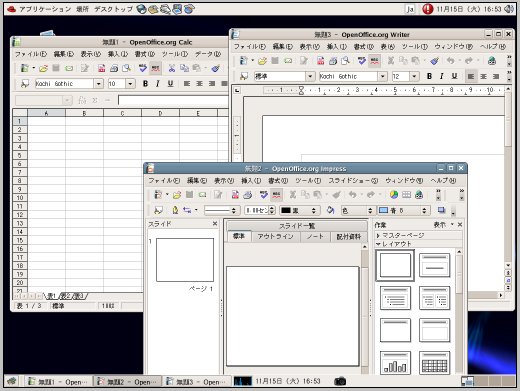This screenshot has height=391, width=520.
Task: Open the Slide Show menu in Impress
Action: (353, 181)
